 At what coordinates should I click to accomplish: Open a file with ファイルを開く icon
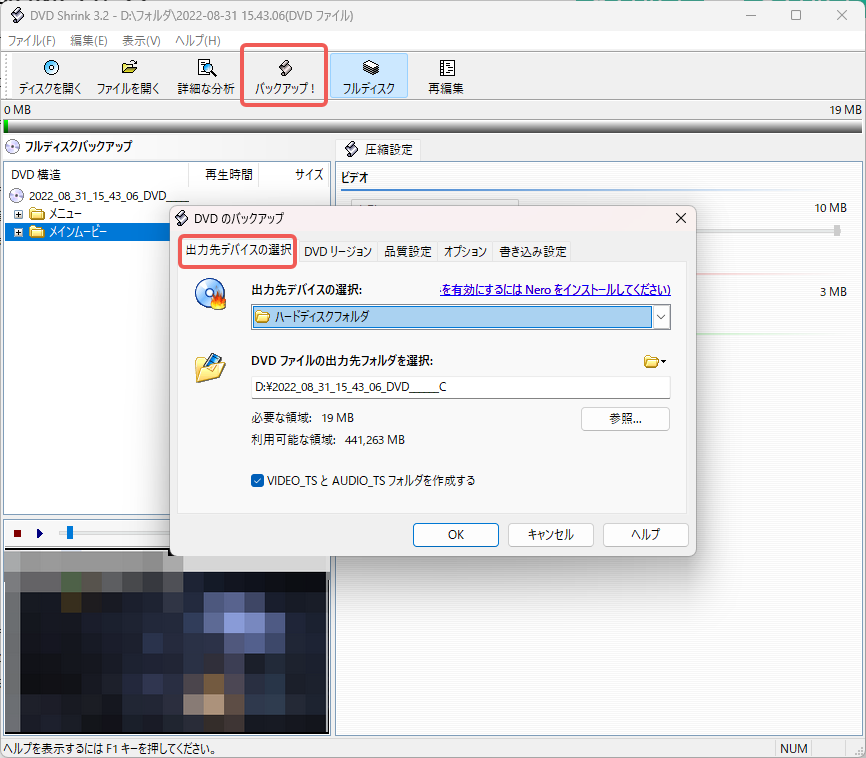coord(128,75)
